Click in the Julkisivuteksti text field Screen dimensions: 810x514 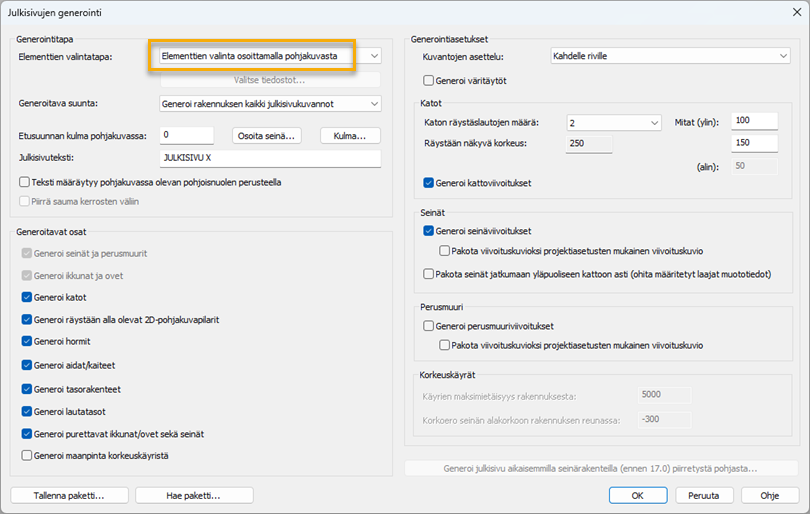(270, 158)
